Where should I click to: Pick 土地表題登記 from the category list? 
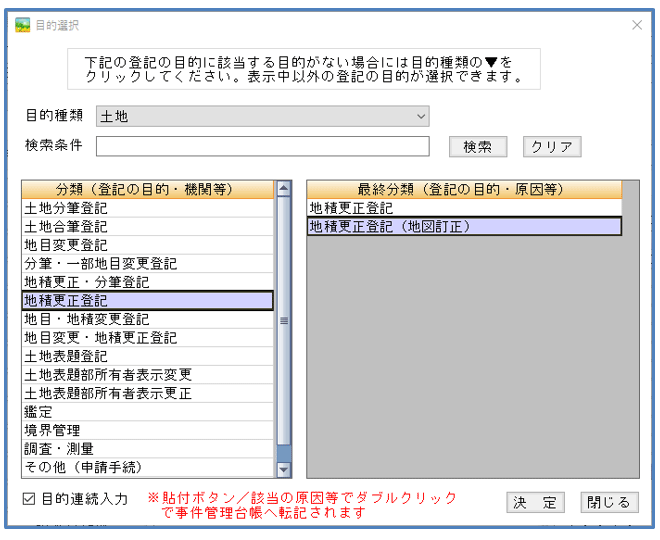coord(147,356)
